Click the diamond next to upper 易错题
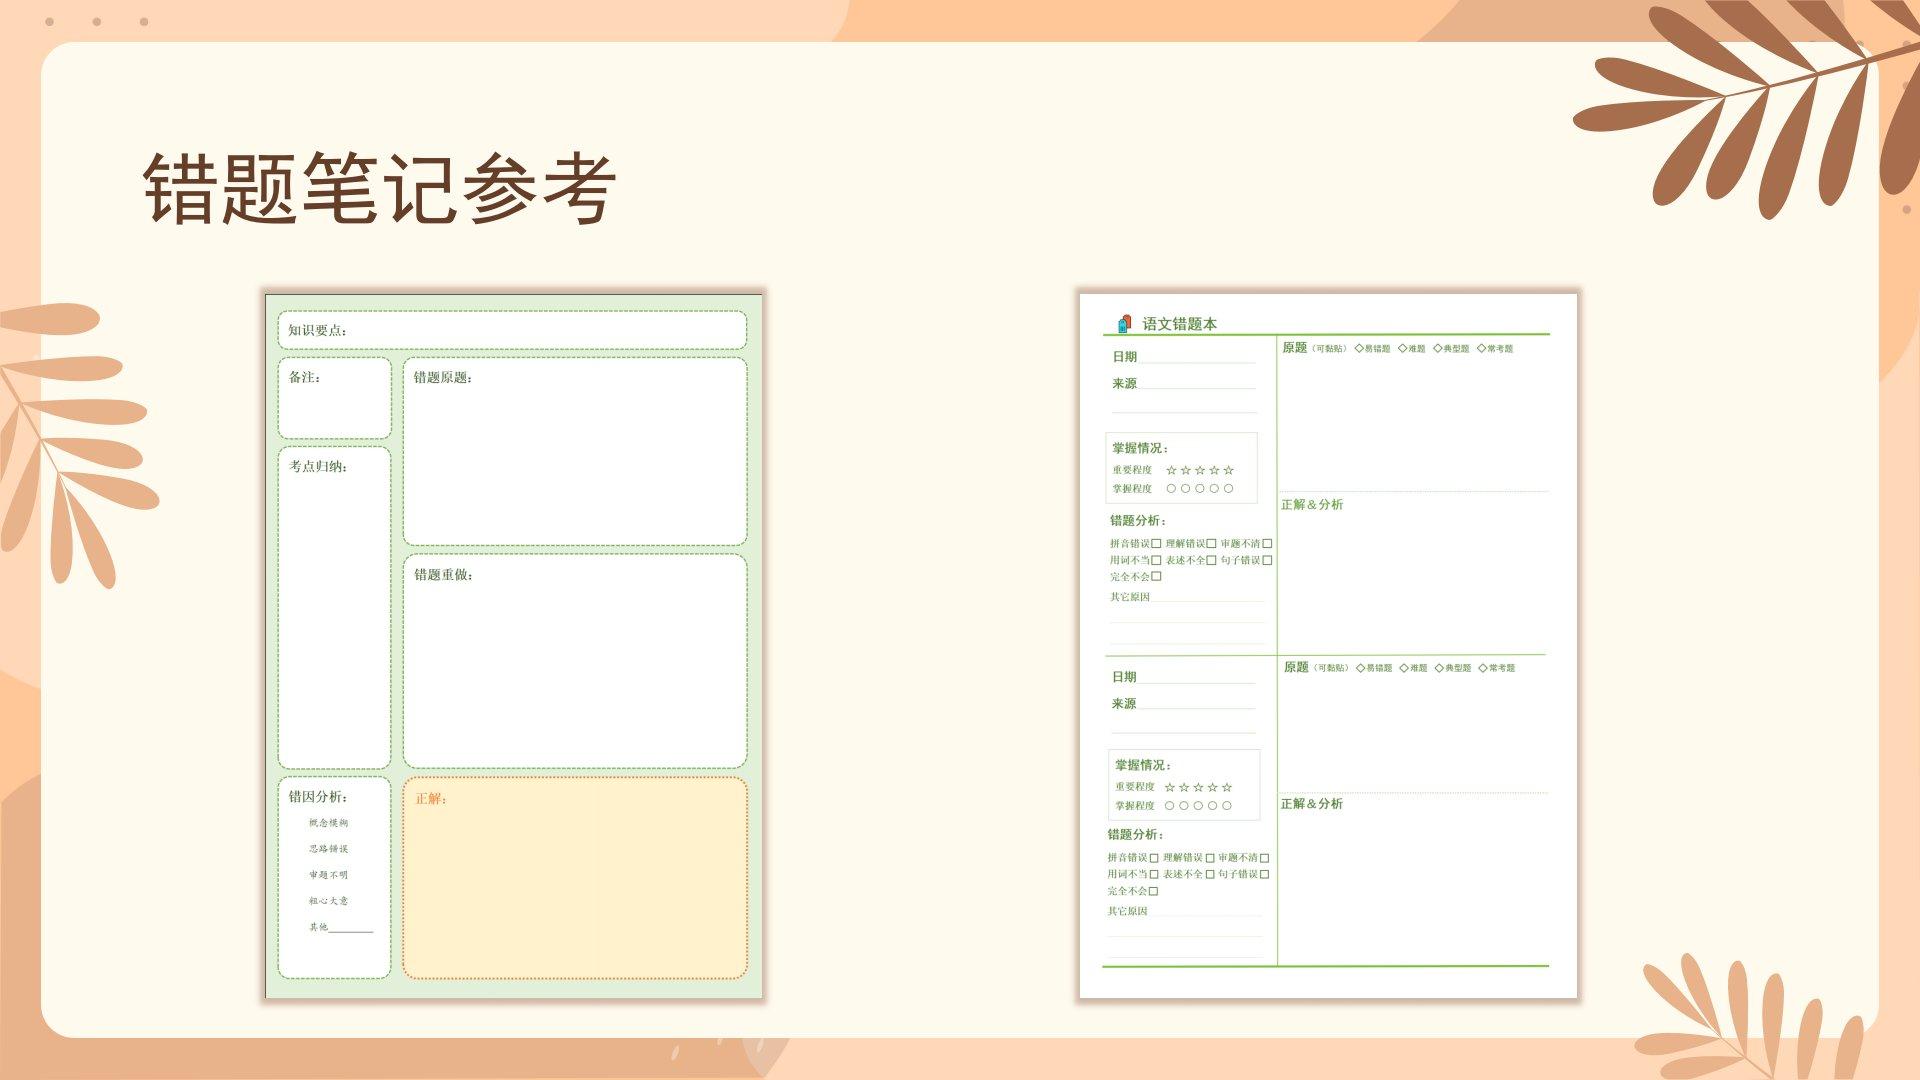The height and width of the screenshot is (1080, 1920). (1359, 348)
